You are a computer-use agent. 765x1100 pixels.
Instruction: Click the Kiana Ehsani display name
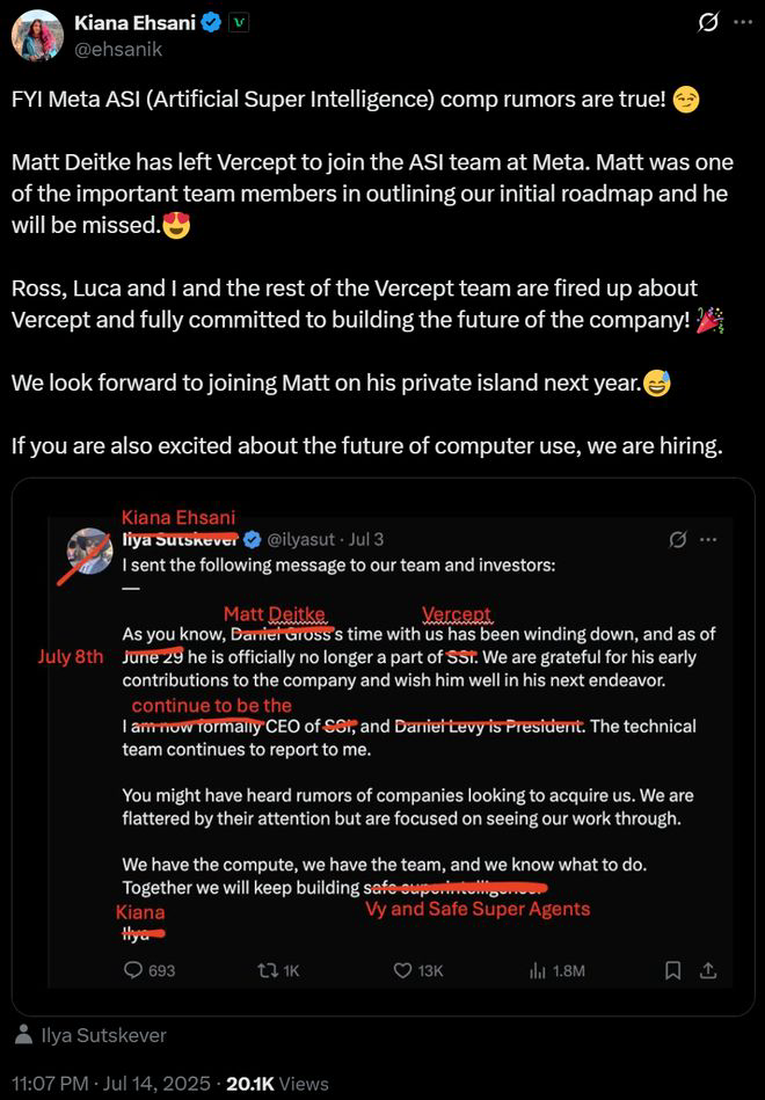point(135,22)
